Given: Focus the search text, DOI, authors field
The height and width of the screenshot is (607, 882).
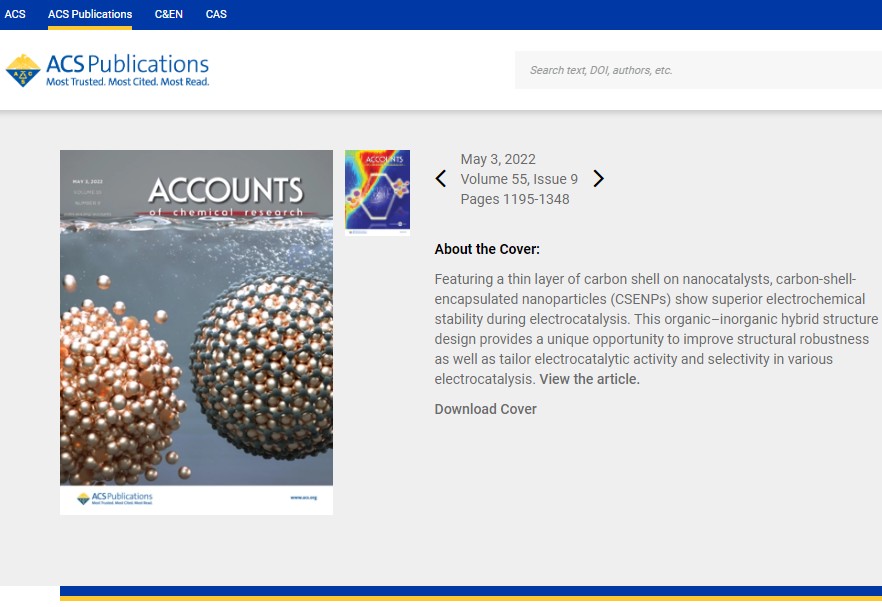Looking at the screenshot, I should point(698,70).
